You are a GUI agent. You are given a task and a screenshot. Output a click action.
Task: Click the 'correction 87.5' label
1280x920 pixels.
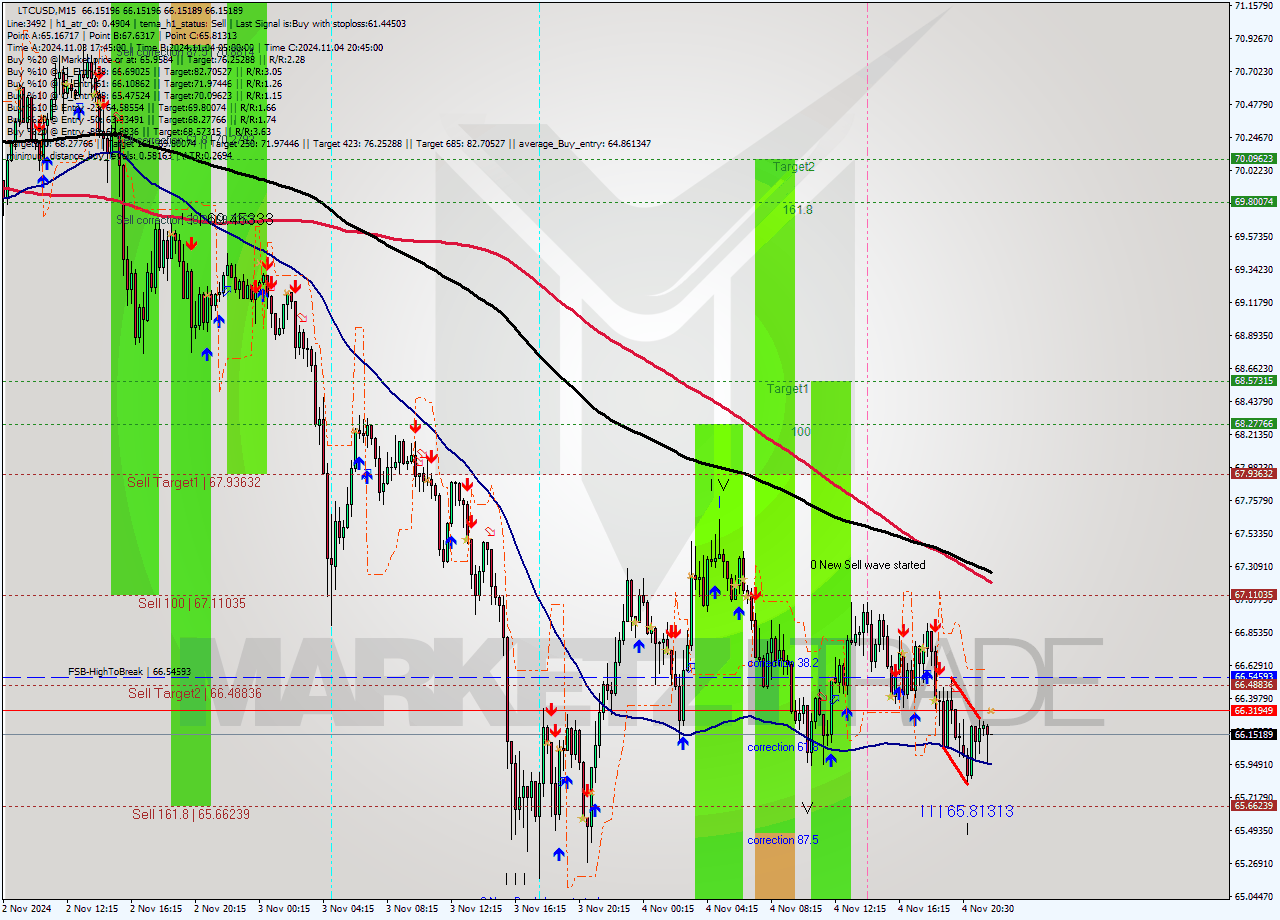(783, 840)
